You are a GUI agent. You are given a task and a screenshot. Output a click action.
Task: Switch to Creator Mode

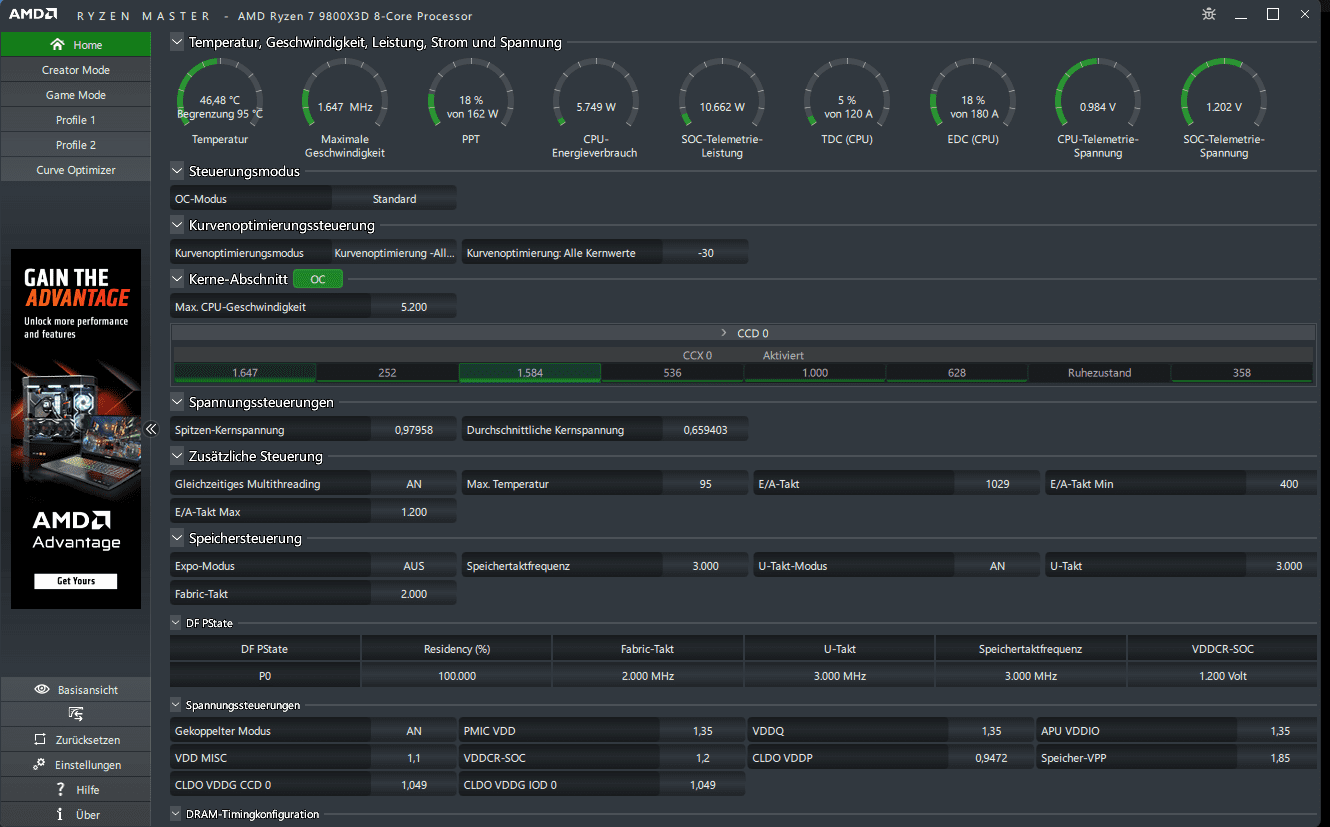76,70
